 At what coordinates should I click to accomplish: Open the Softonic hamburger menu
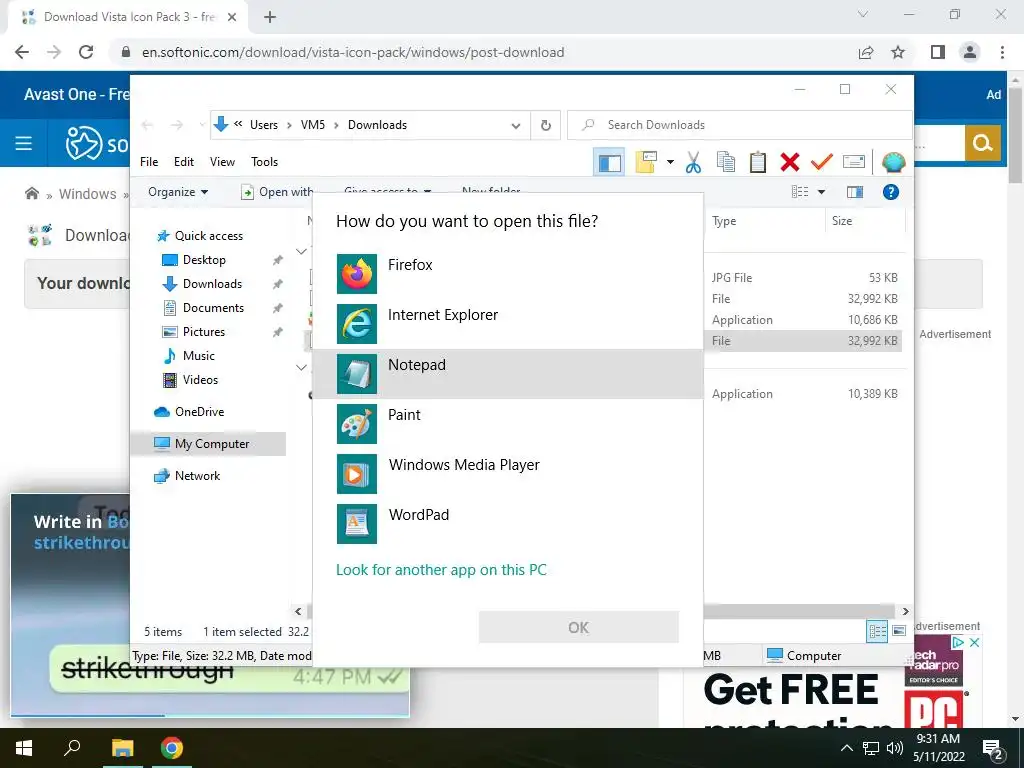[24, 143]
